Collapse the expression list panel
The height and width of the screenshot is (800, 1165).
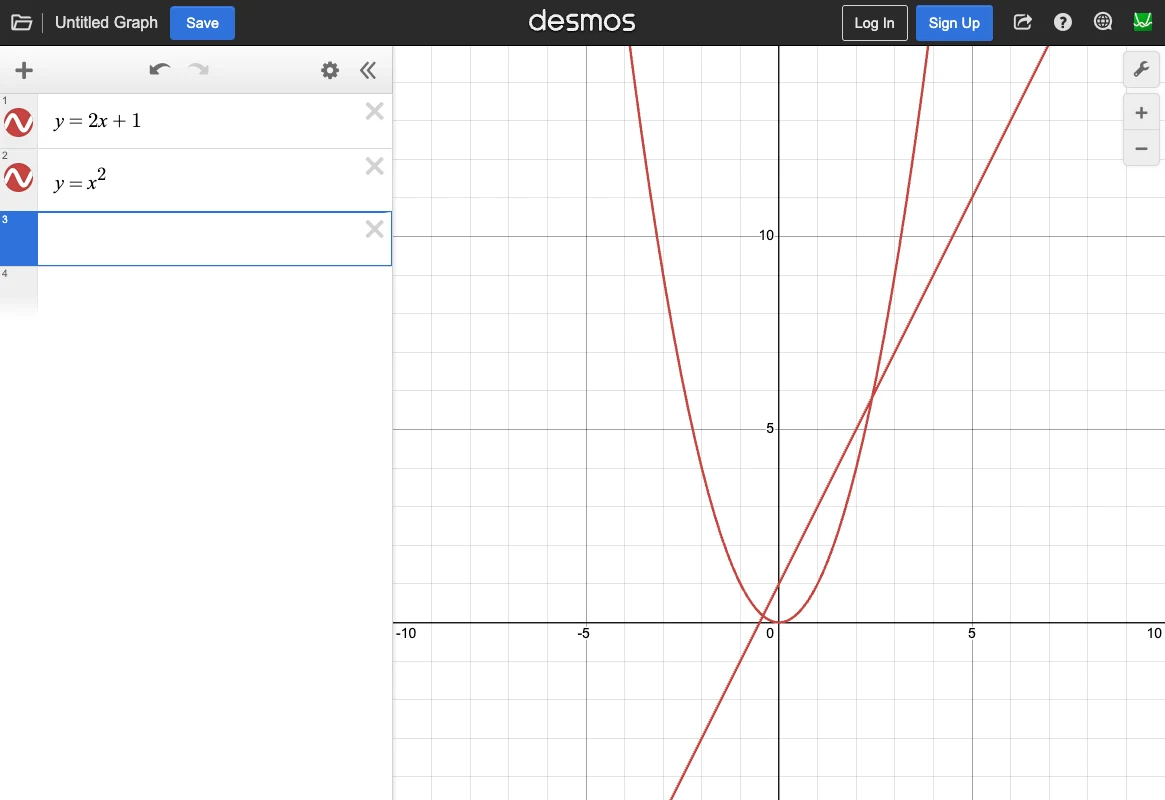[x=368, y=71]
